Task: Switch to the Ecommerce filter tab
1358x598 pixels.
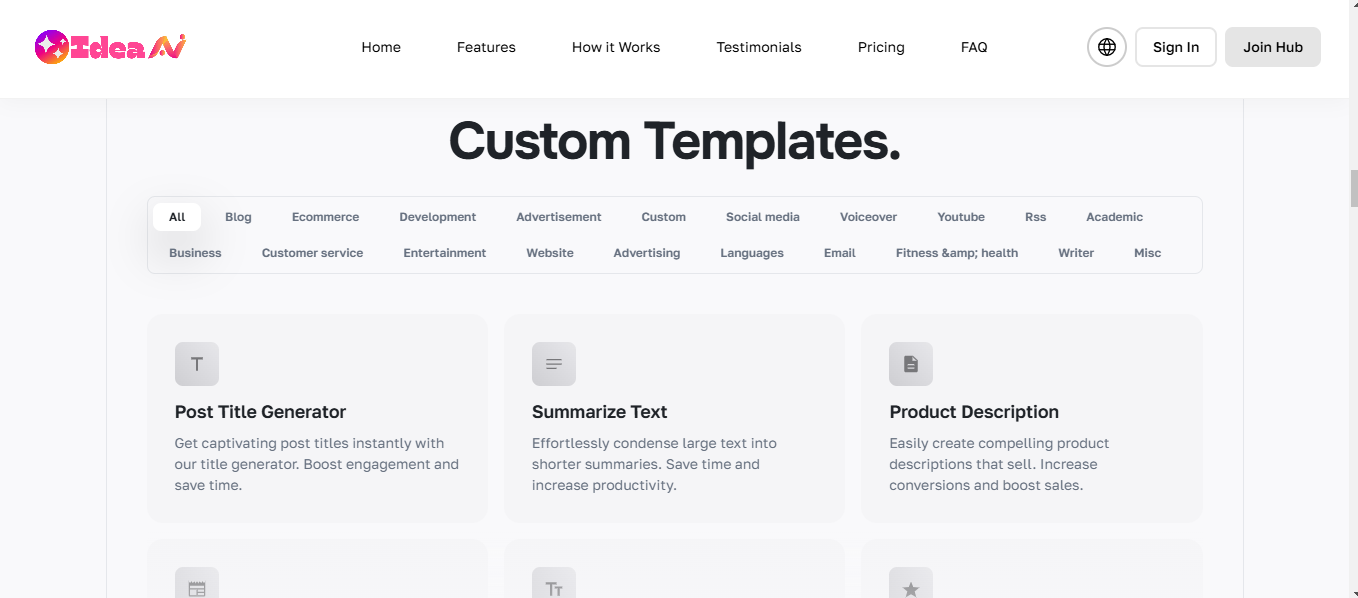Action: click(x=325, y=217)
